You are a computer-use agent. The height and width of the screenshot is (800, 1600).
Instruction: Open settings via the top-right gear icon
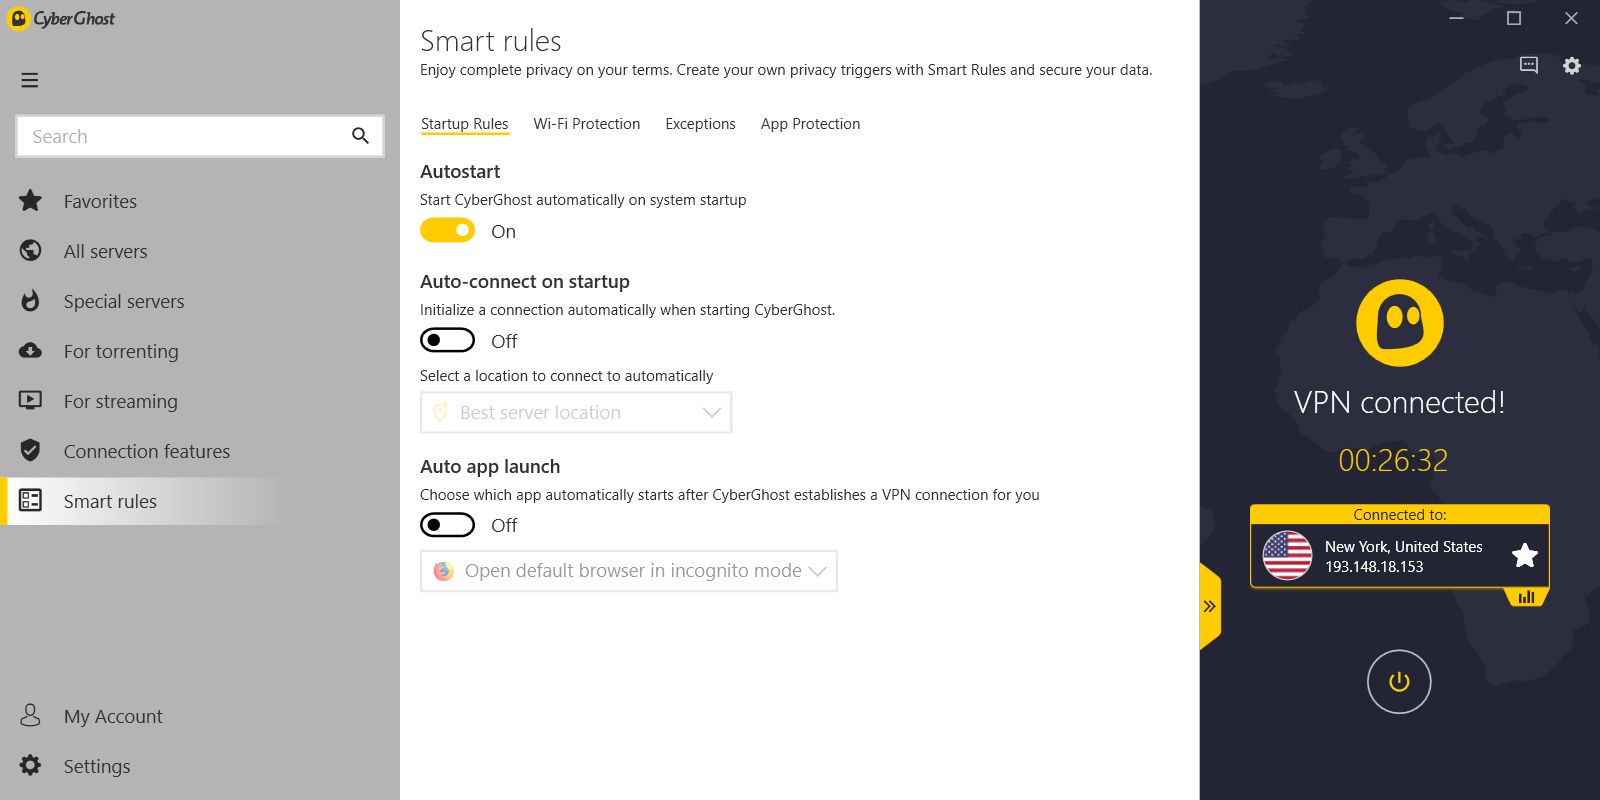click(1572, 65)
